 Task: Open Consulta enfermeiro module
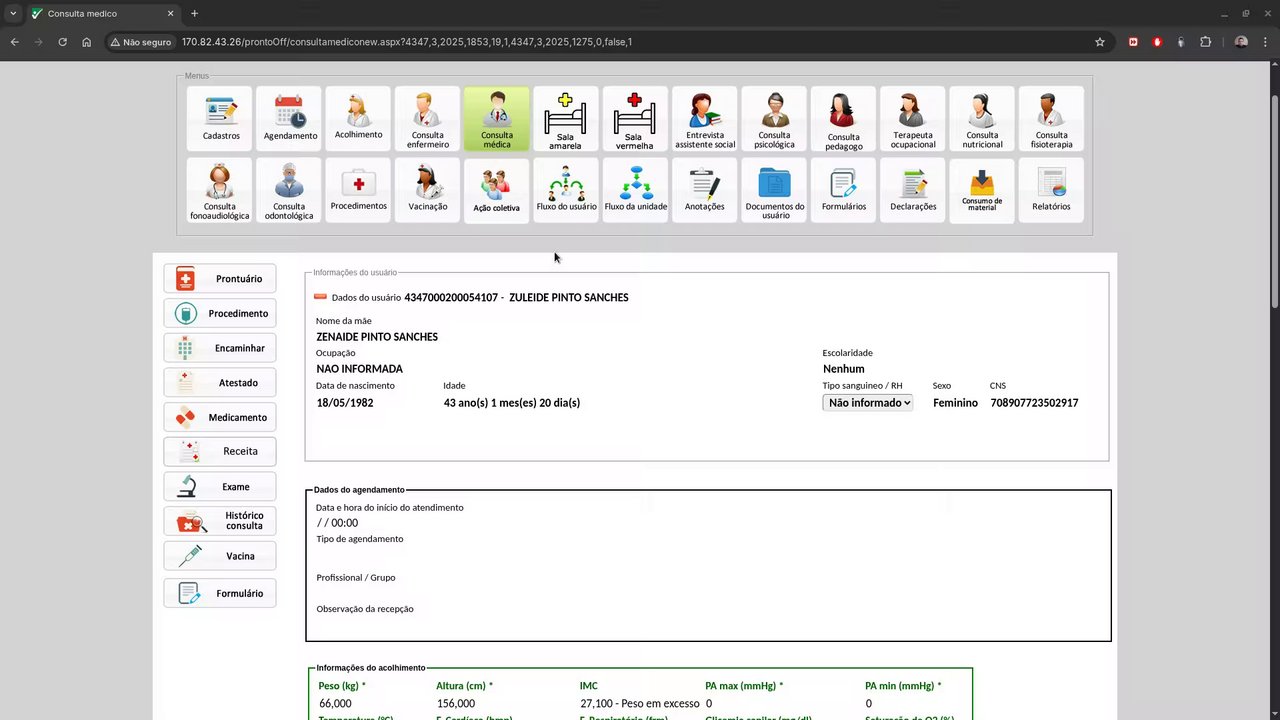click(428, 119)
